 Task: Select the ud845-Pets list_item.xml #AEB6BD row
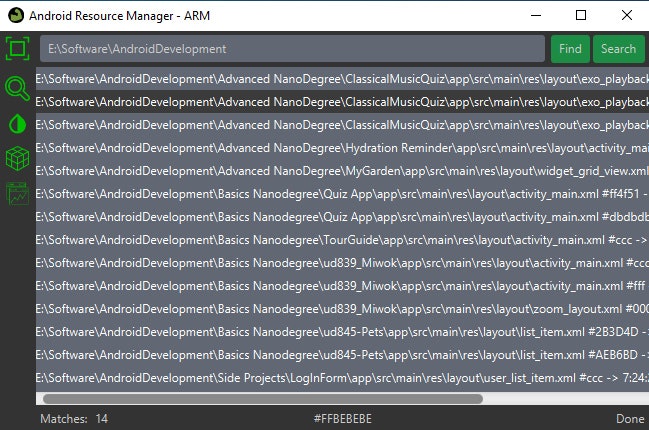tap(342, 355)
